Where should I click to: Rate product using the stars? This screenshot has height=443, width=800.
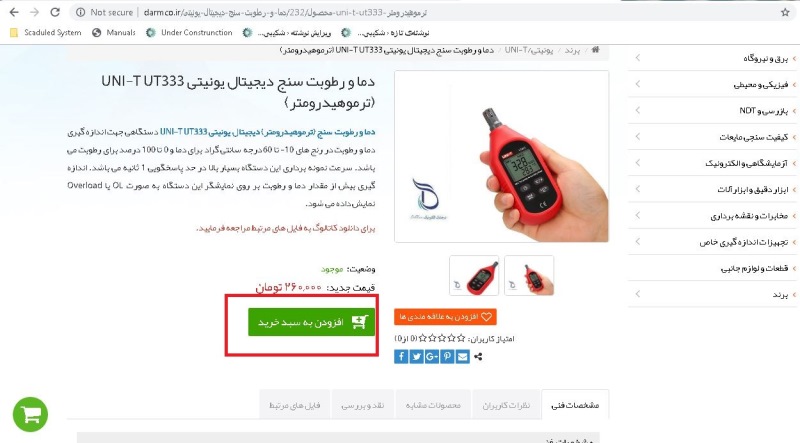pyautogui.click(x=442, y=338)
